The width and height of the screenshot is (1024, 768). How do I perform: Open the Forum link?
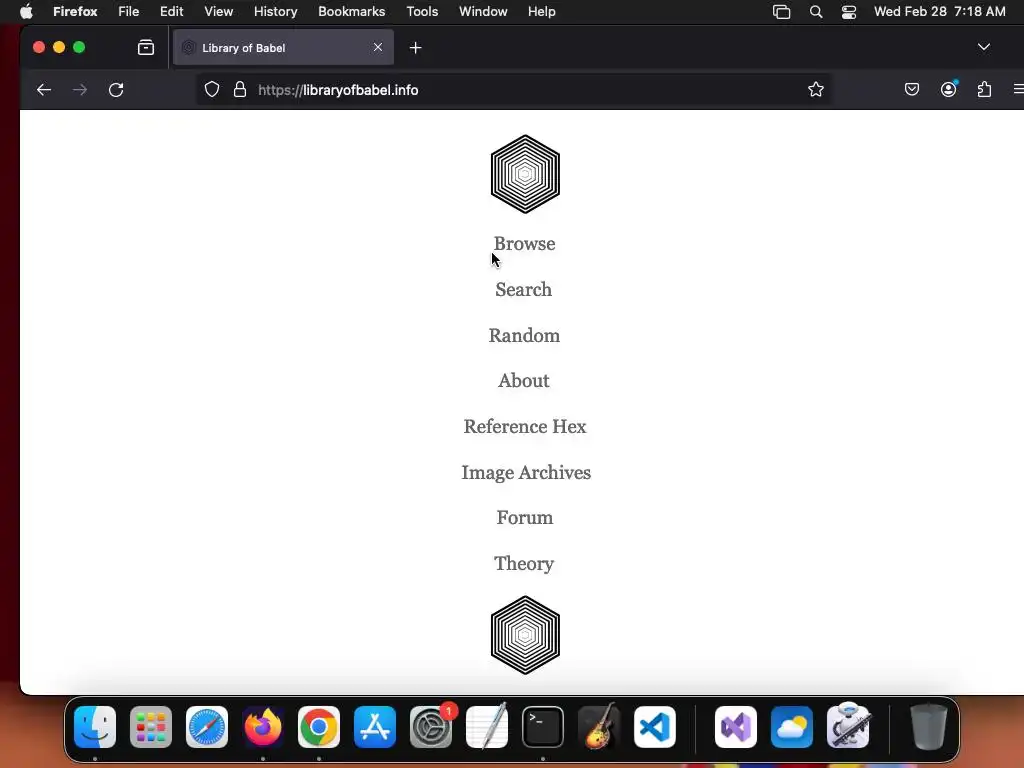(x=524, y=517)
